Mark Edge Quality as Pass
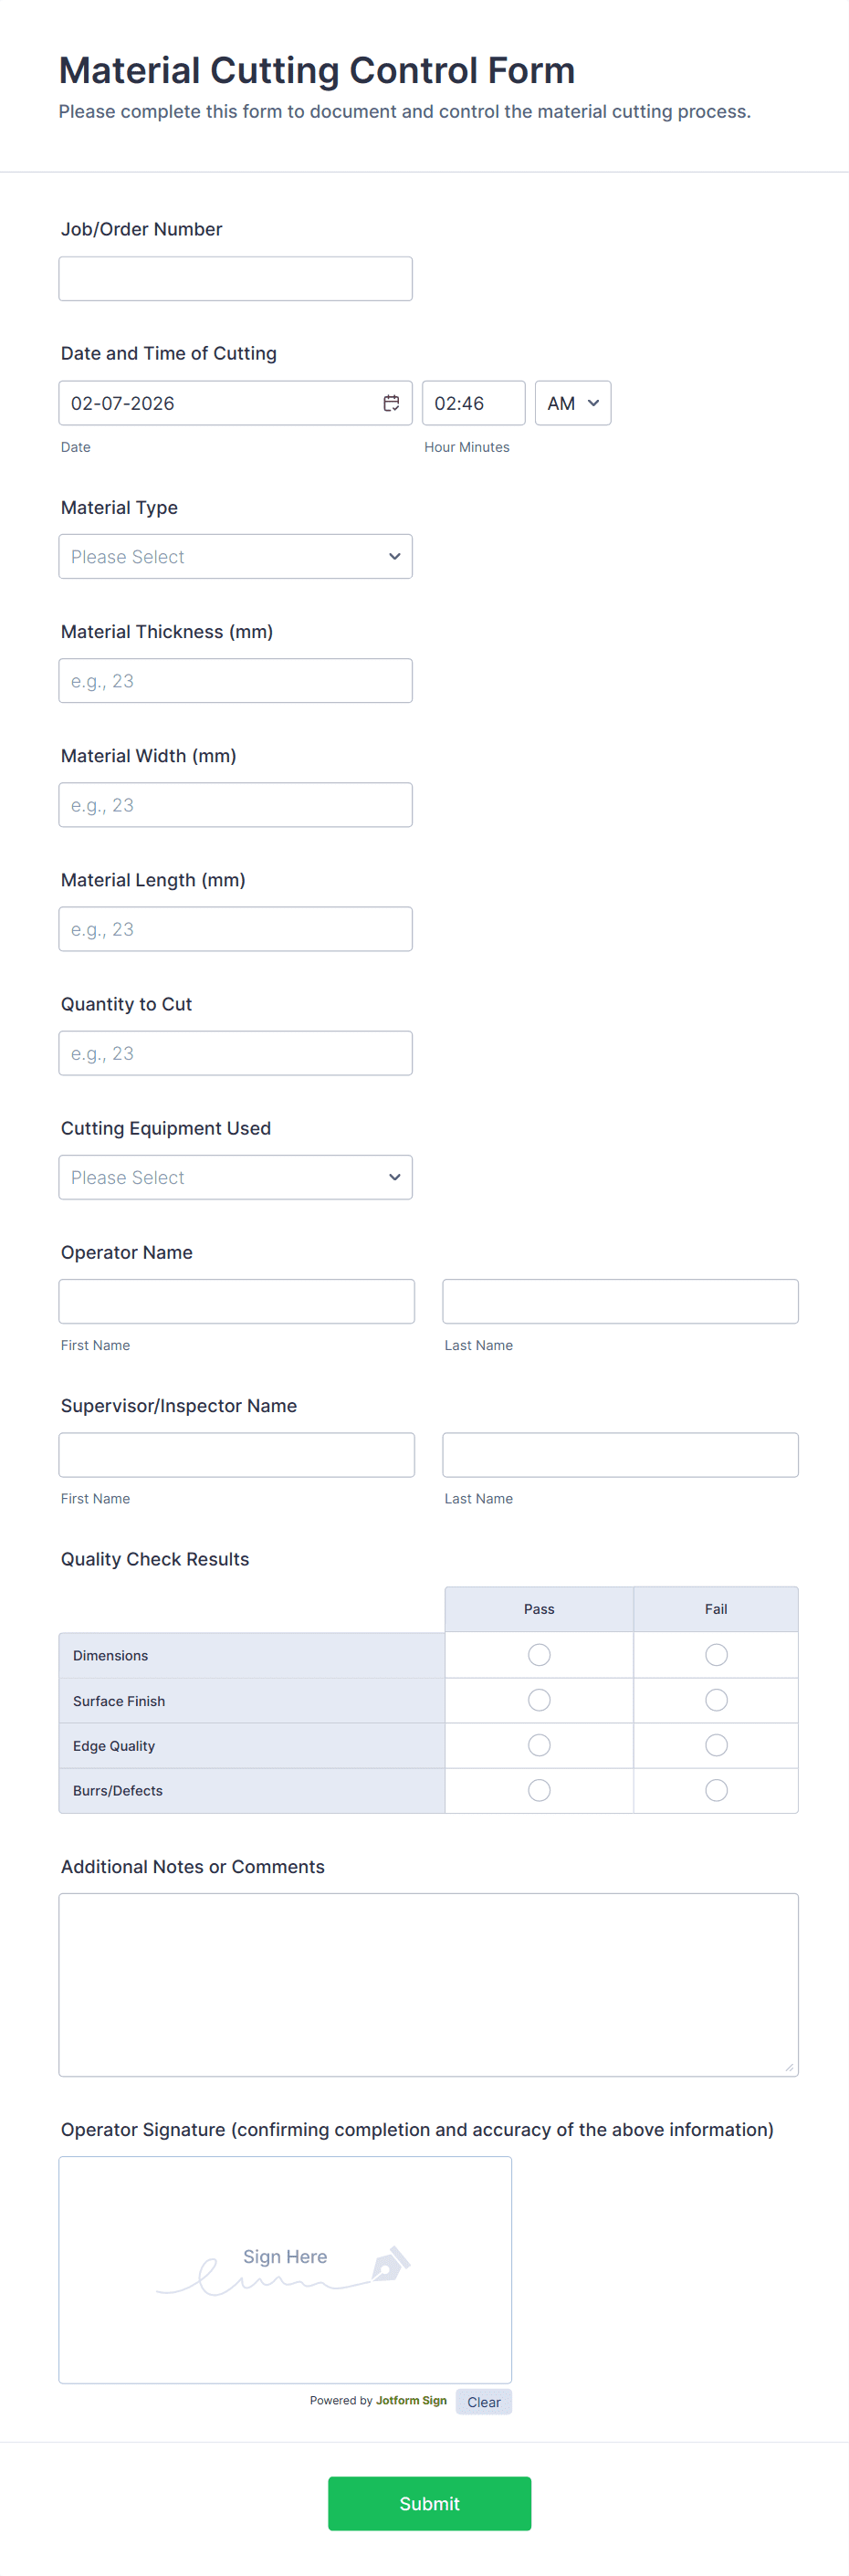This screenshot has width=849, height=2576. click(x=539, y=1745)
